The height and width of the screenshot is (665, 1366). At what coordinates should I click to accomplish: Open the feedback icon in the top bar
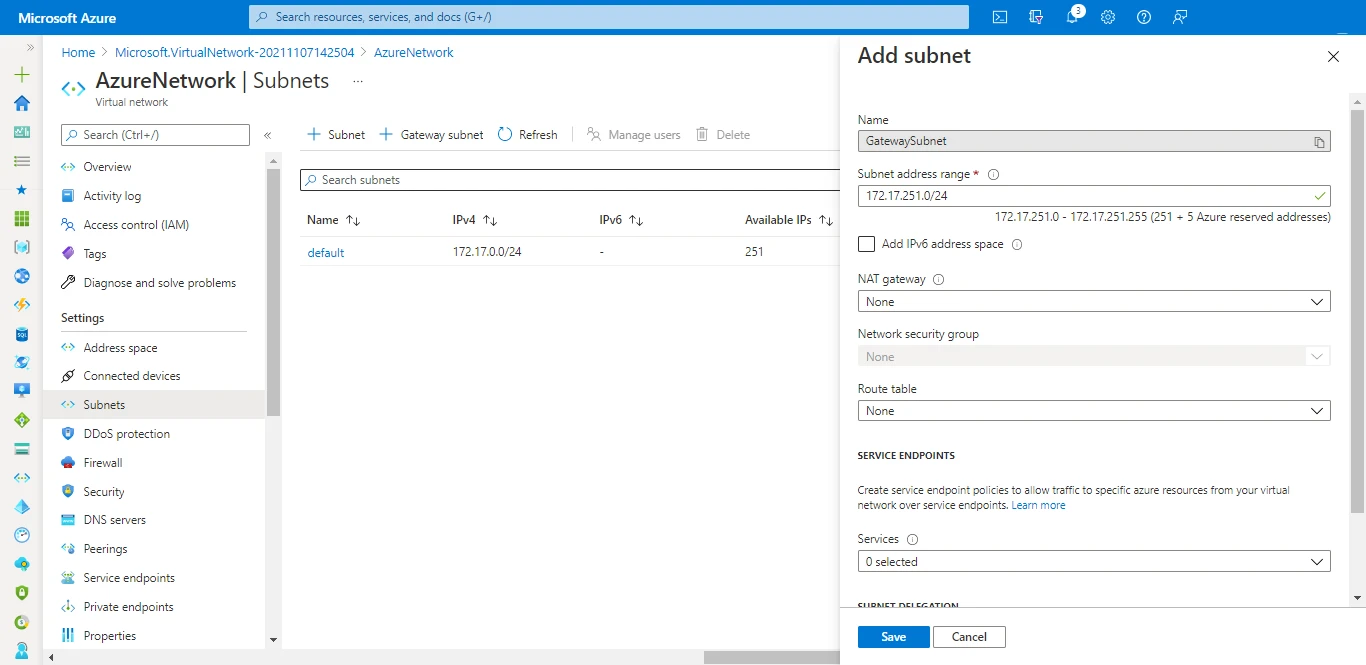pos(1180,17)
